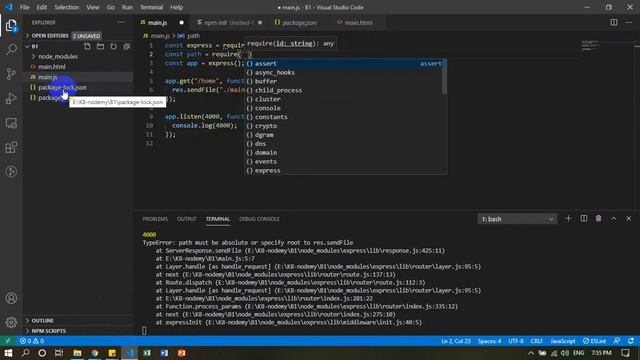This screenshot has width=640, height=360.
Task: Collapse all folders in Explorer
Action: pyautogui.click(x=127, y=47)
